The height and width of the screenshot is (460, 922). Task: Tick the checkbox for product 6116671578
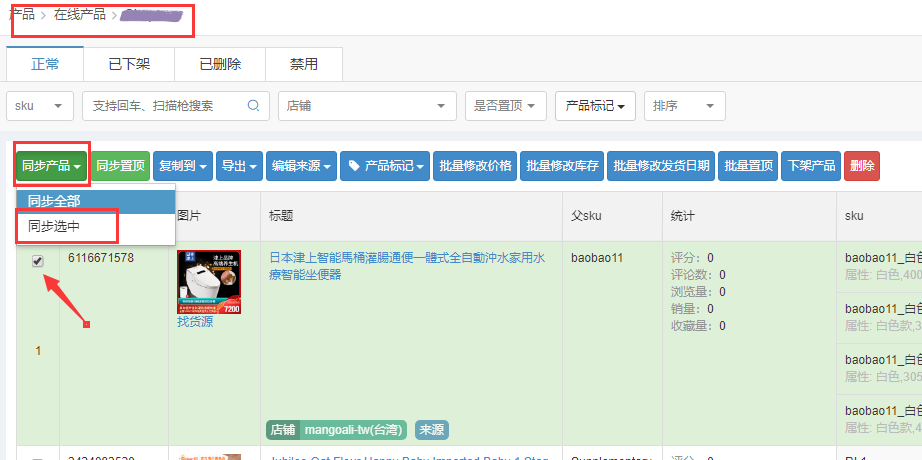[x=38, y=261]
